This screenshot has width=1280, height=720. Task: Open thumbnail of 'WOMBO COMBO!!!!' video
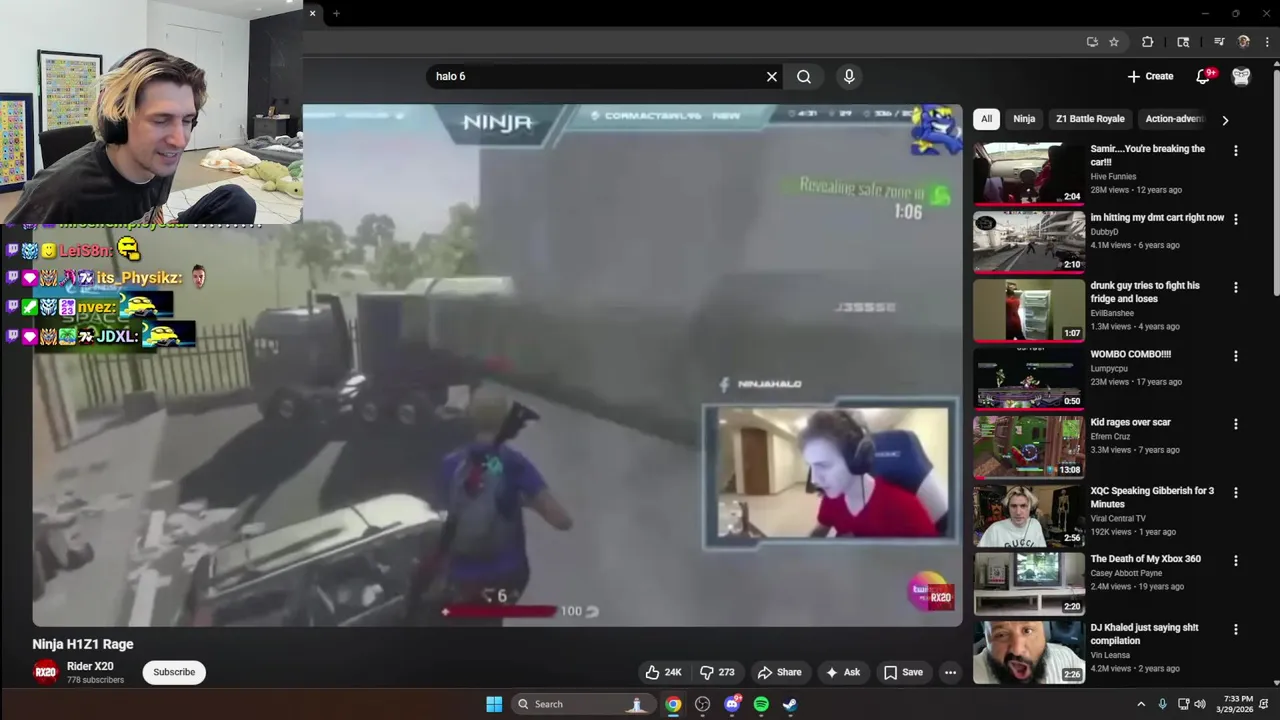pos(1029,378)
